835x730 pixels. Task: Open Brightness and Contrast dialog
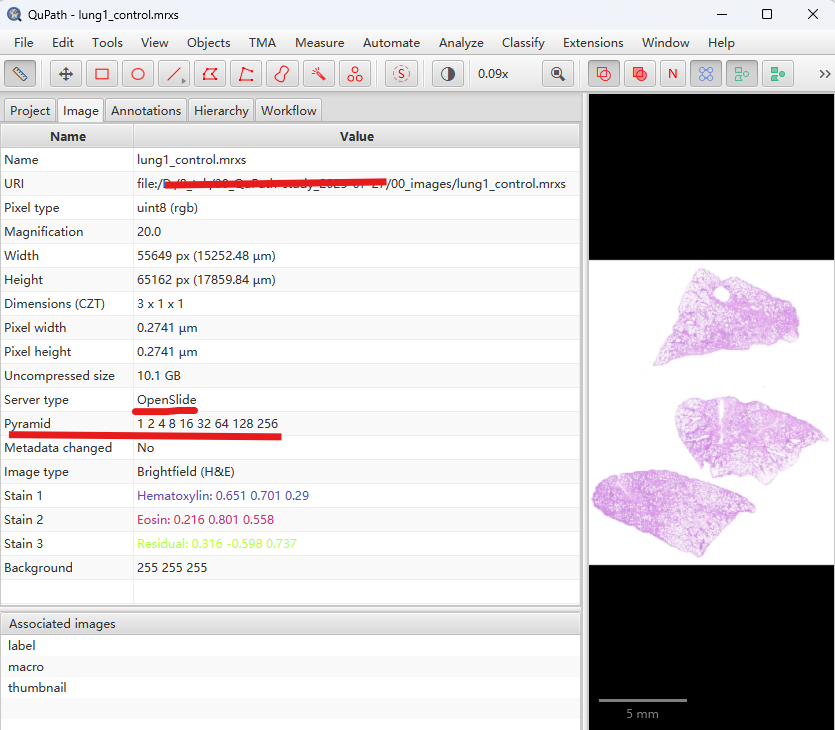point(447,74)
